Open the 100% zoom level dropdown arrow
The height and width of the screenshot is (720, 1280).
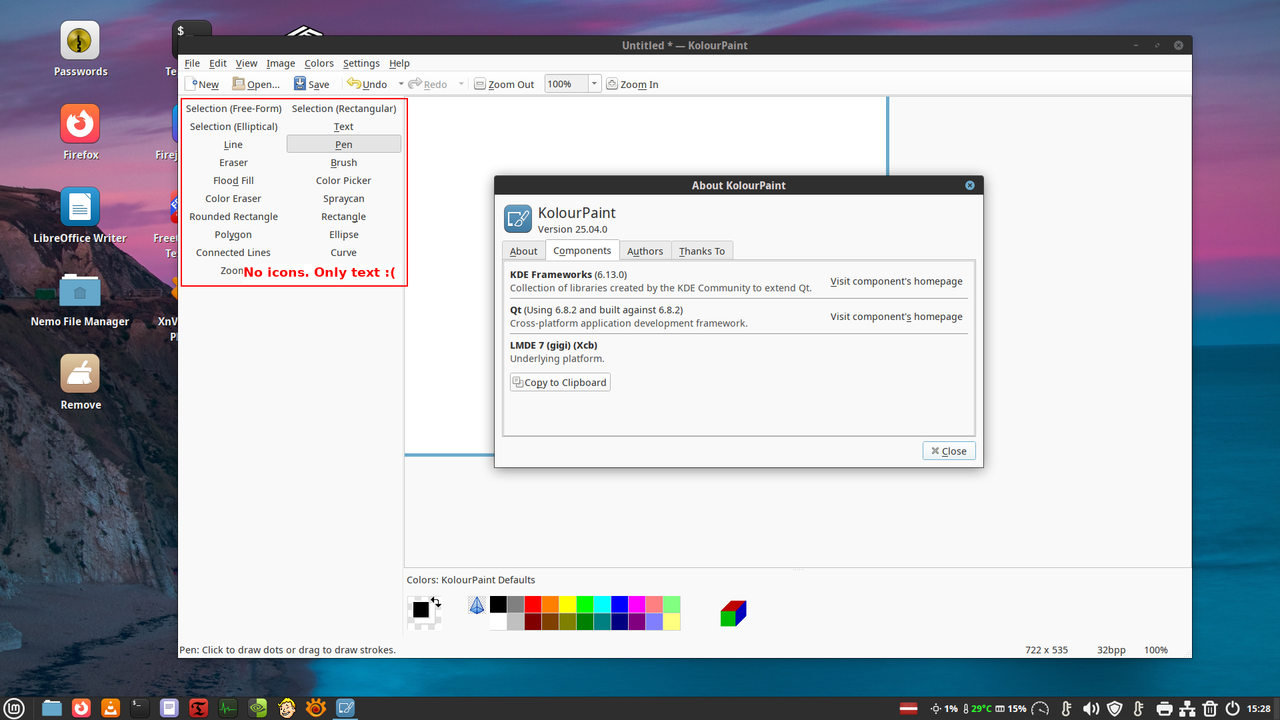coord(594,84)
